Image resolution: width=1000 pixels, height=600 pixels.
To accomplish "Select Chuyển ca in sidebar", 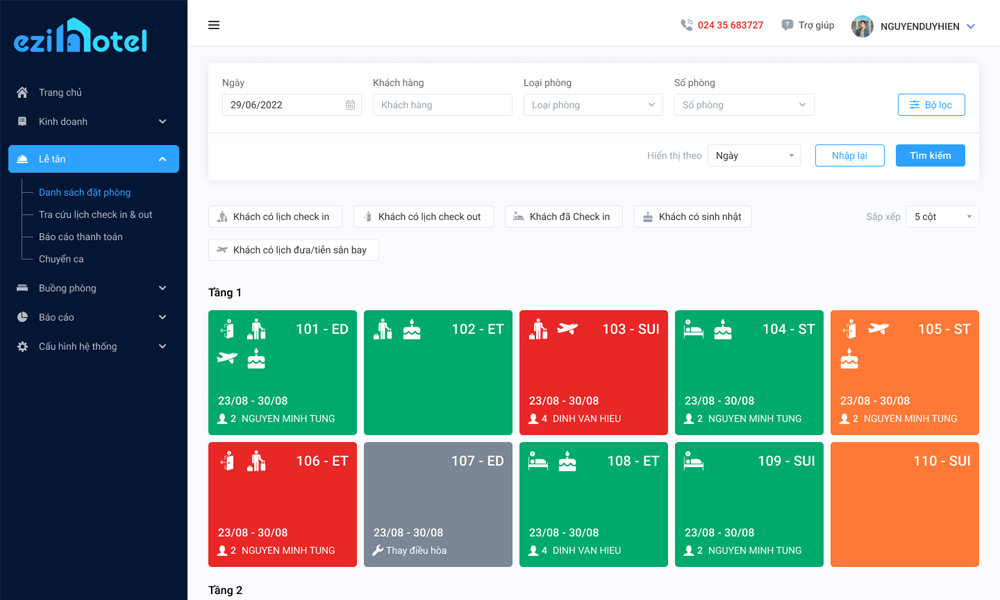I will (61, 259).
